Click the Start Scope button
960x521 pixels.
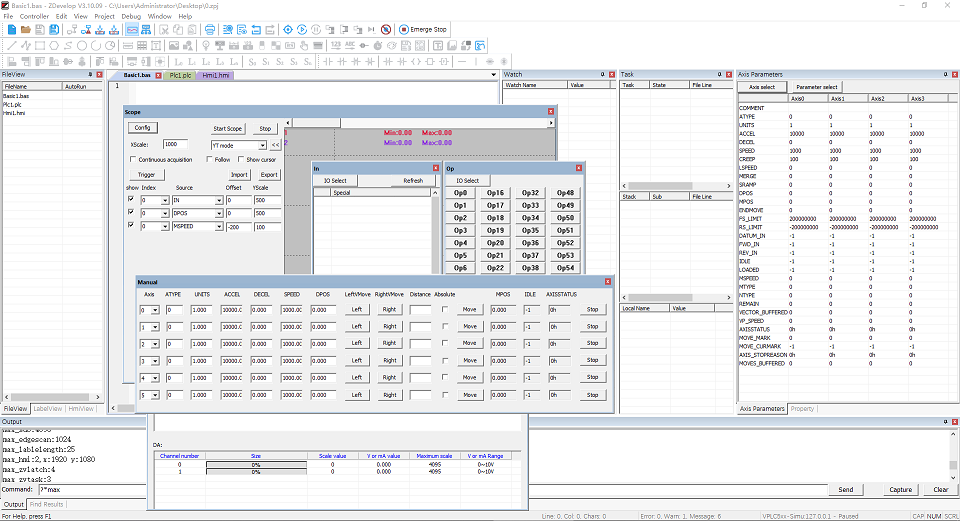tap(228, 129)
